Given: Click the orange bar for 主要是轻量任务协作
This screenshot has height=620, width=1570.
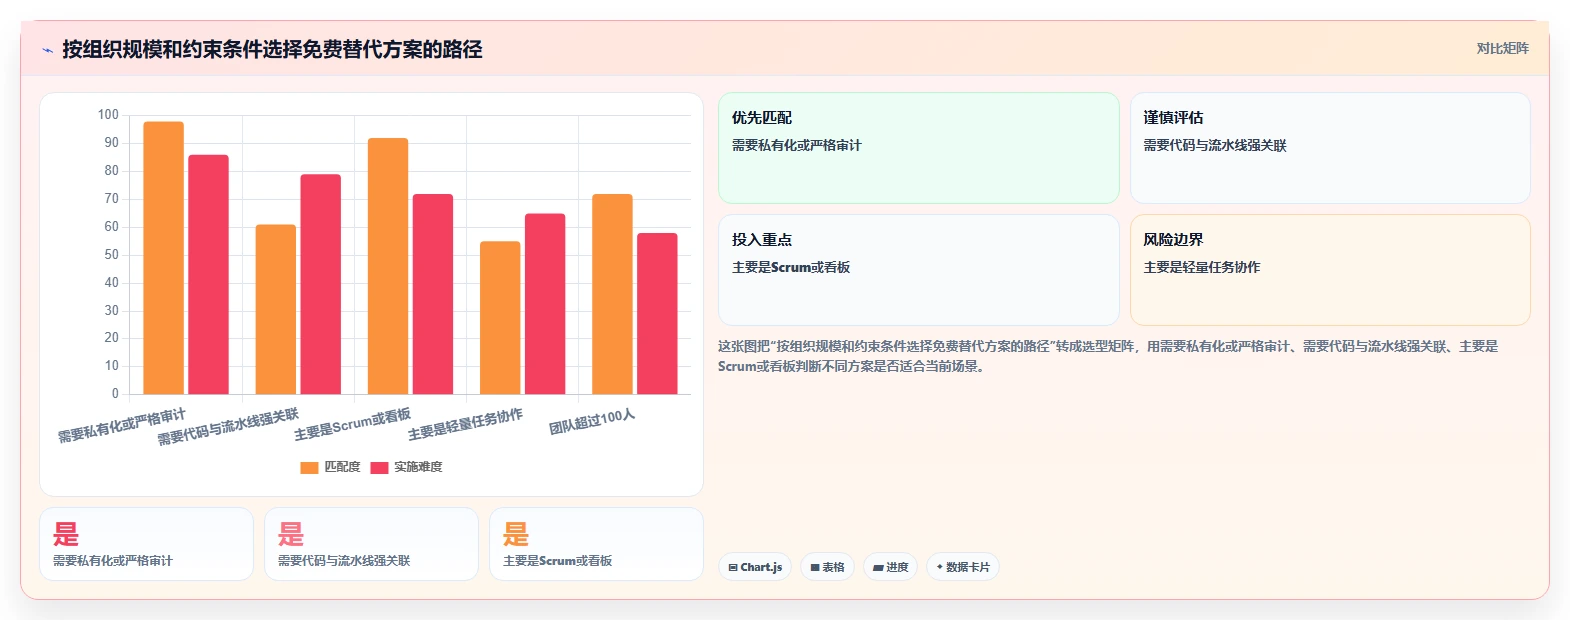Looking at the screenshot, I should coord(500,318).
